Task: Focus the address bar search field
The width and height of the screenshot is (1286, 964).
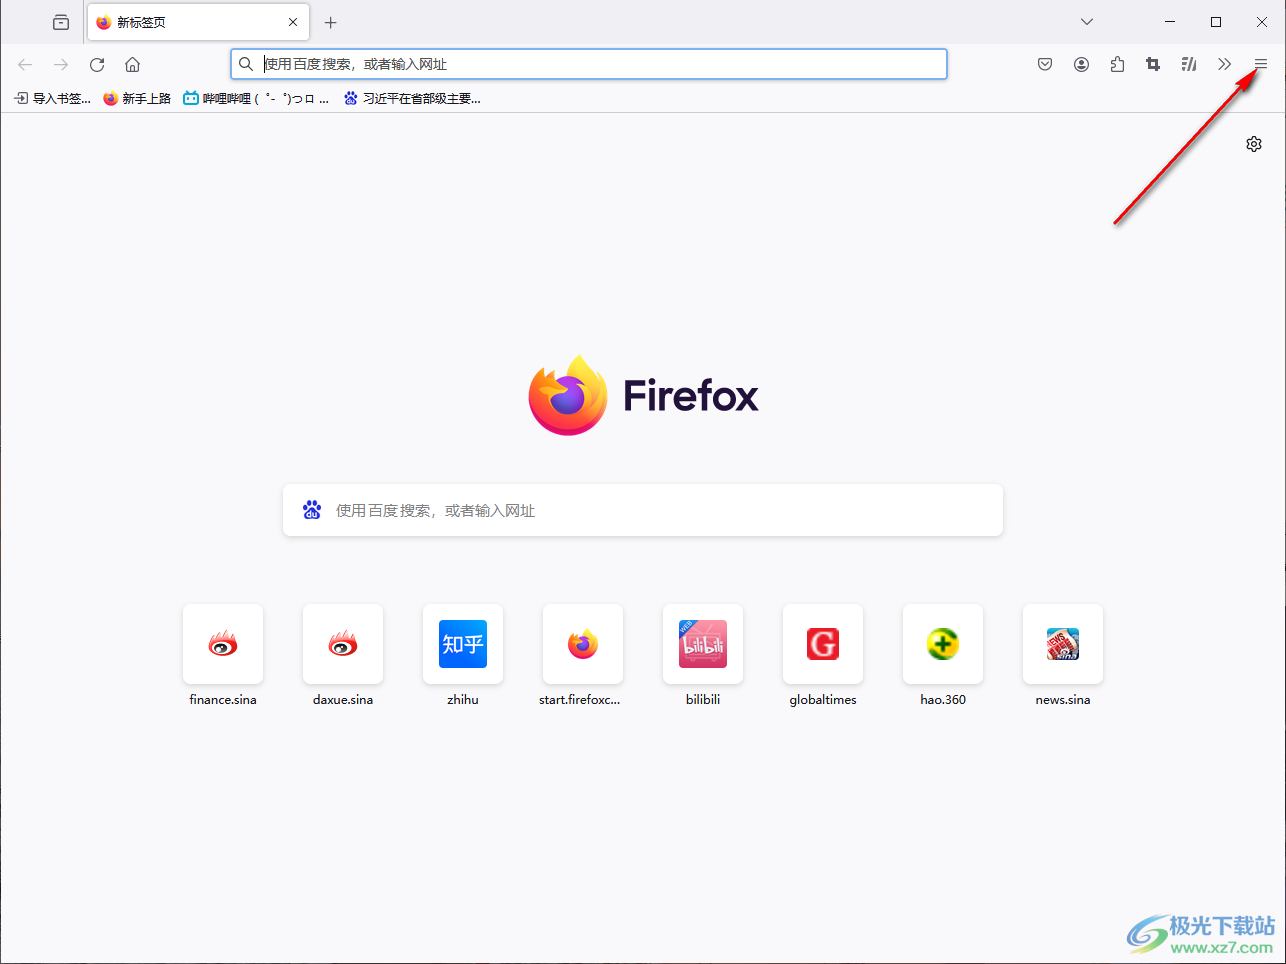Action: tap(589, 64)
